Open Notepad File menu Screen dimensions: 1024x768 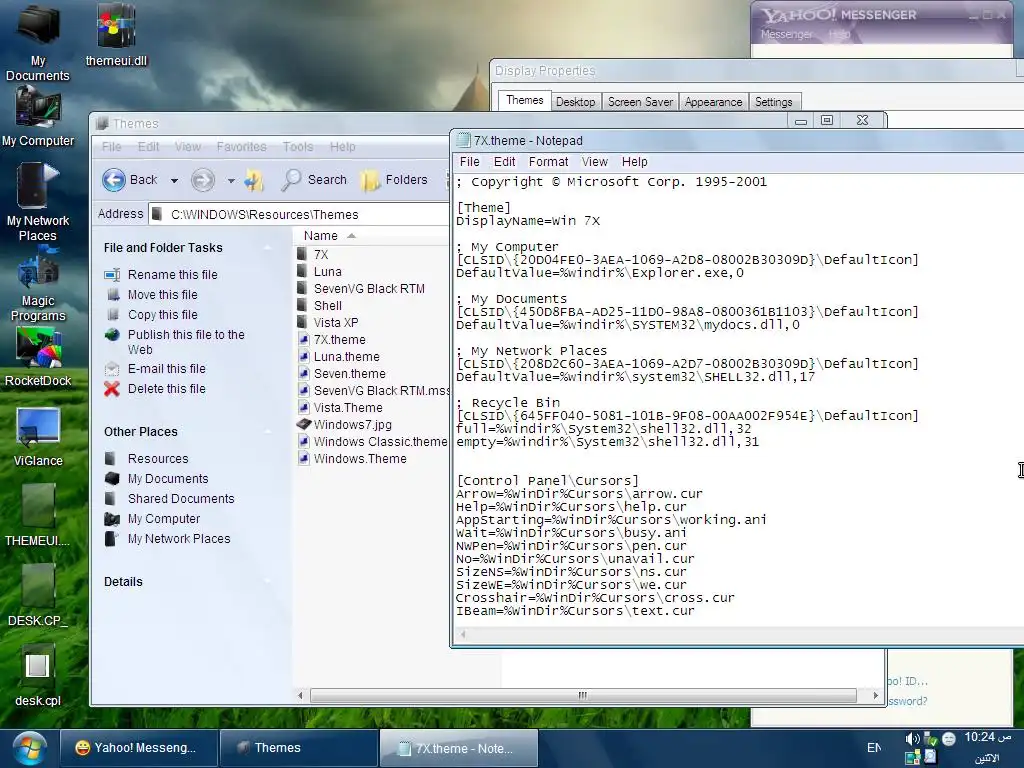469,162
